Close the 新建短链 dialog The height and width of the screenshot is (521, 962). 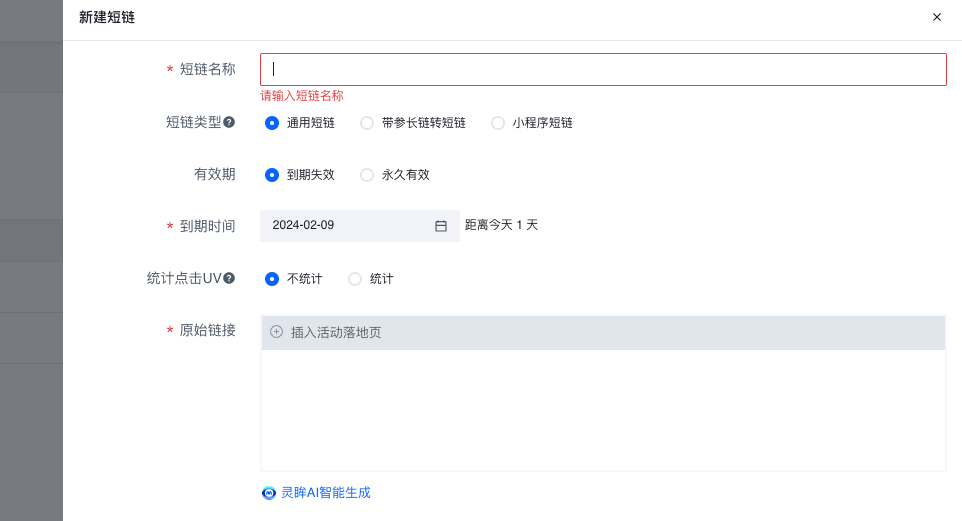[x=937, y=17]
